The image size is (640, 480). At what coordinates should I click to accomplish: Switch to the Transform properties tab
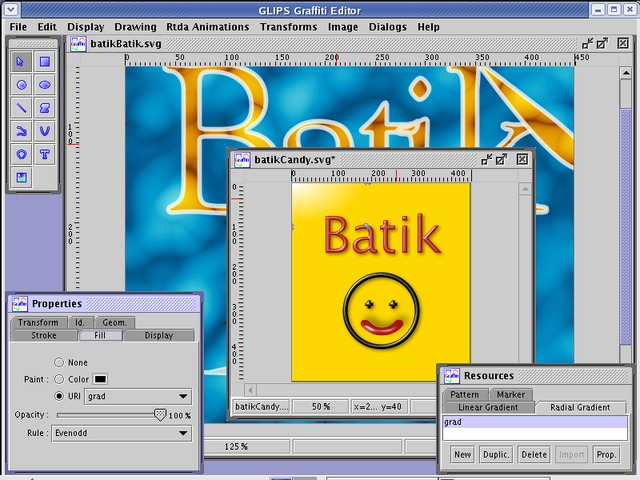point(38,322)
